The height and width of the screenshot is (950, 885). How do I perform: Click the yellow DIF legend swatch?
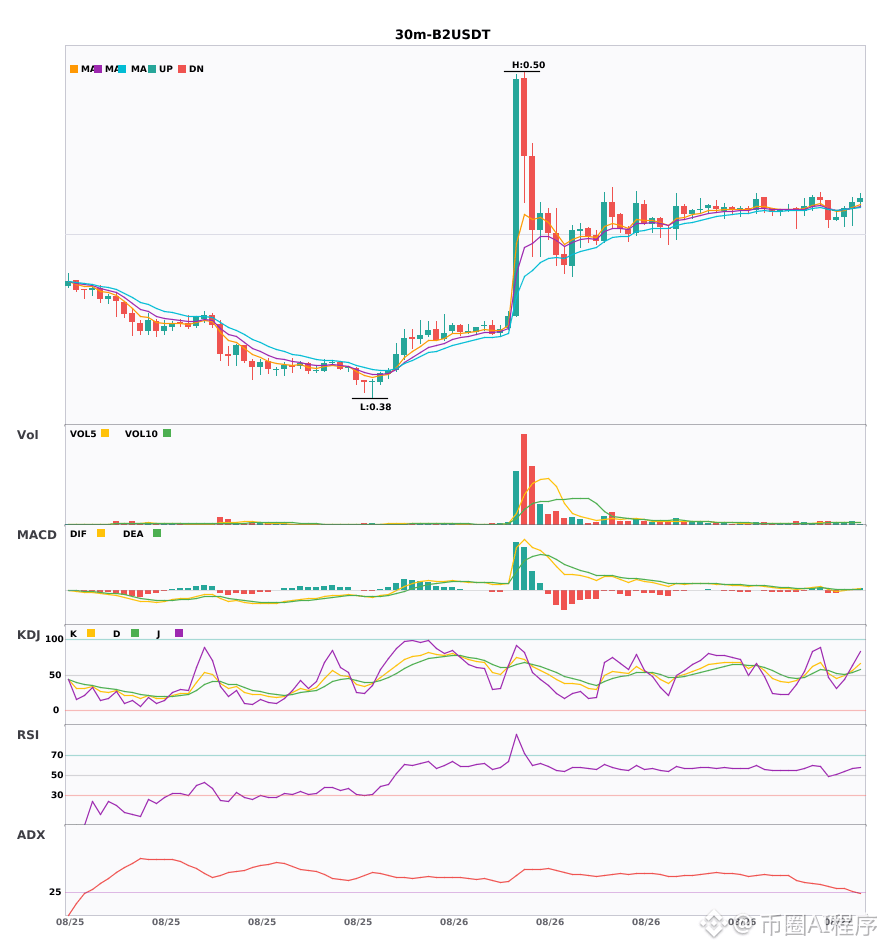pyautogui.click(x=101, y=533)
